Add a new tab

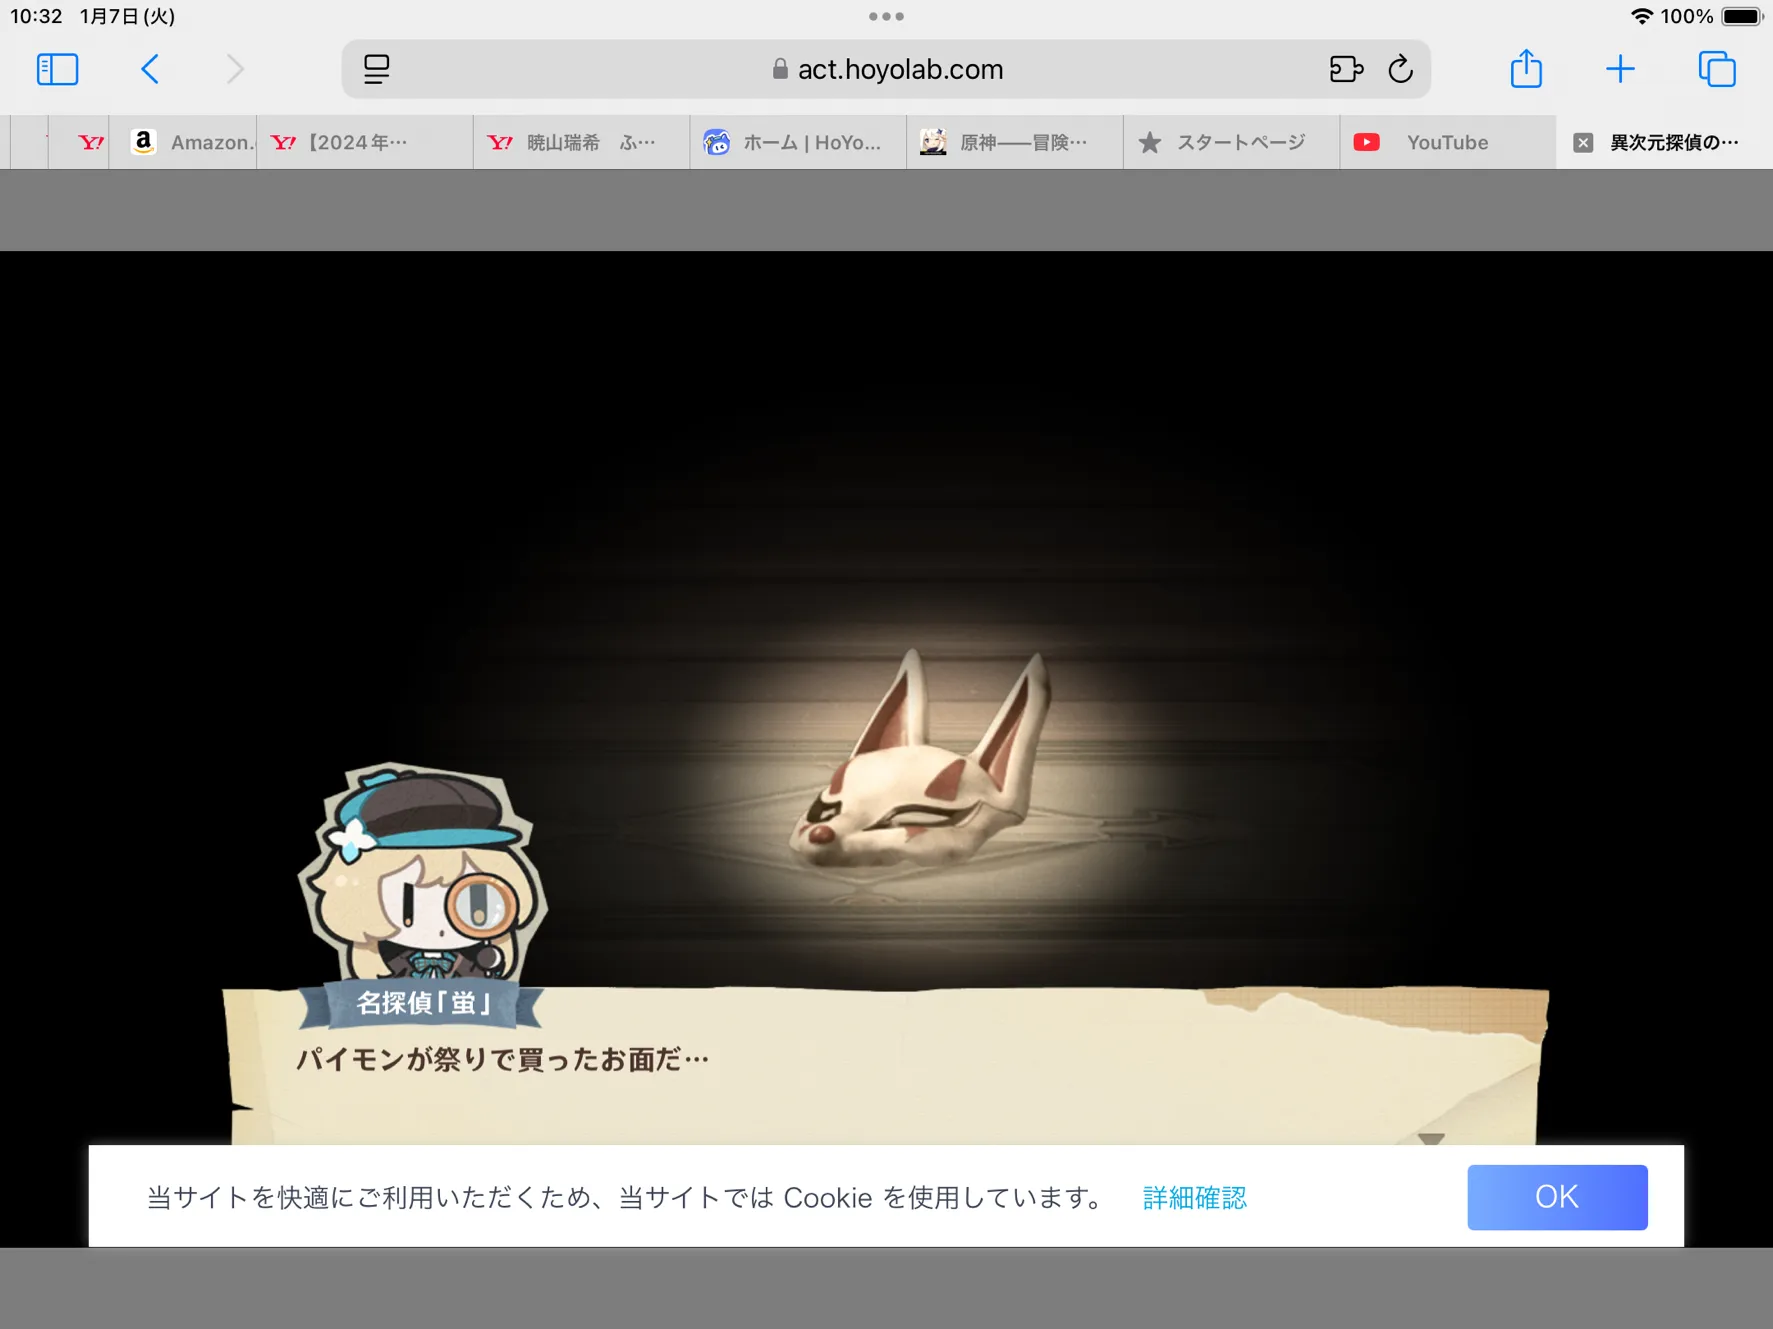click(x=1620, y=69)
